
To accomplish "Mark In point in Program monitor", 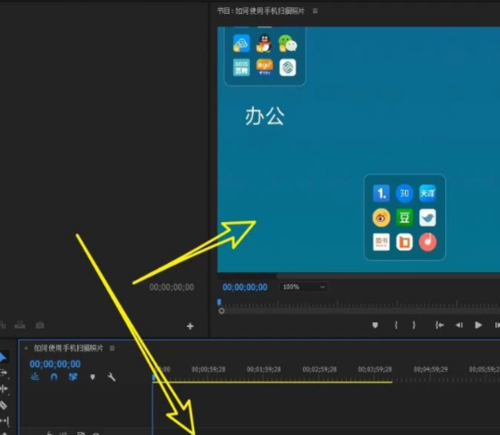I will point(396,325).
